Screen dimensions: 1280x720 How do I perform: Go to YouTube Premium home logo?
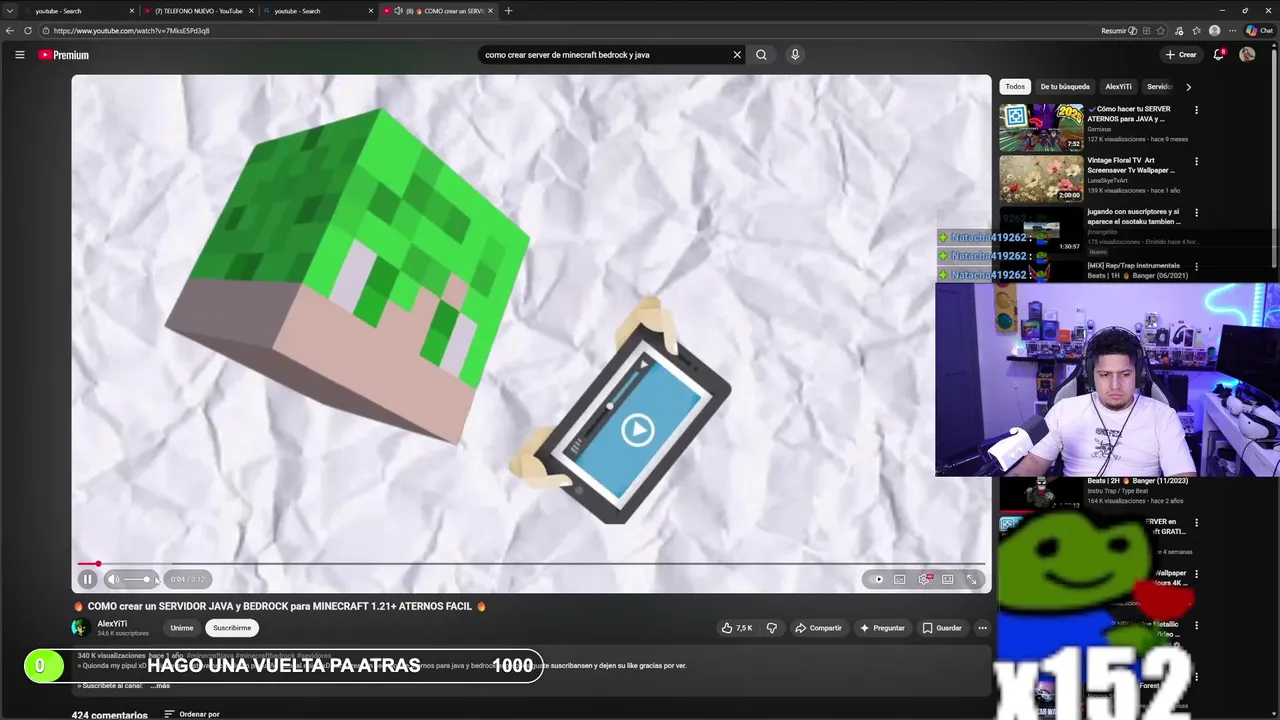64,55
